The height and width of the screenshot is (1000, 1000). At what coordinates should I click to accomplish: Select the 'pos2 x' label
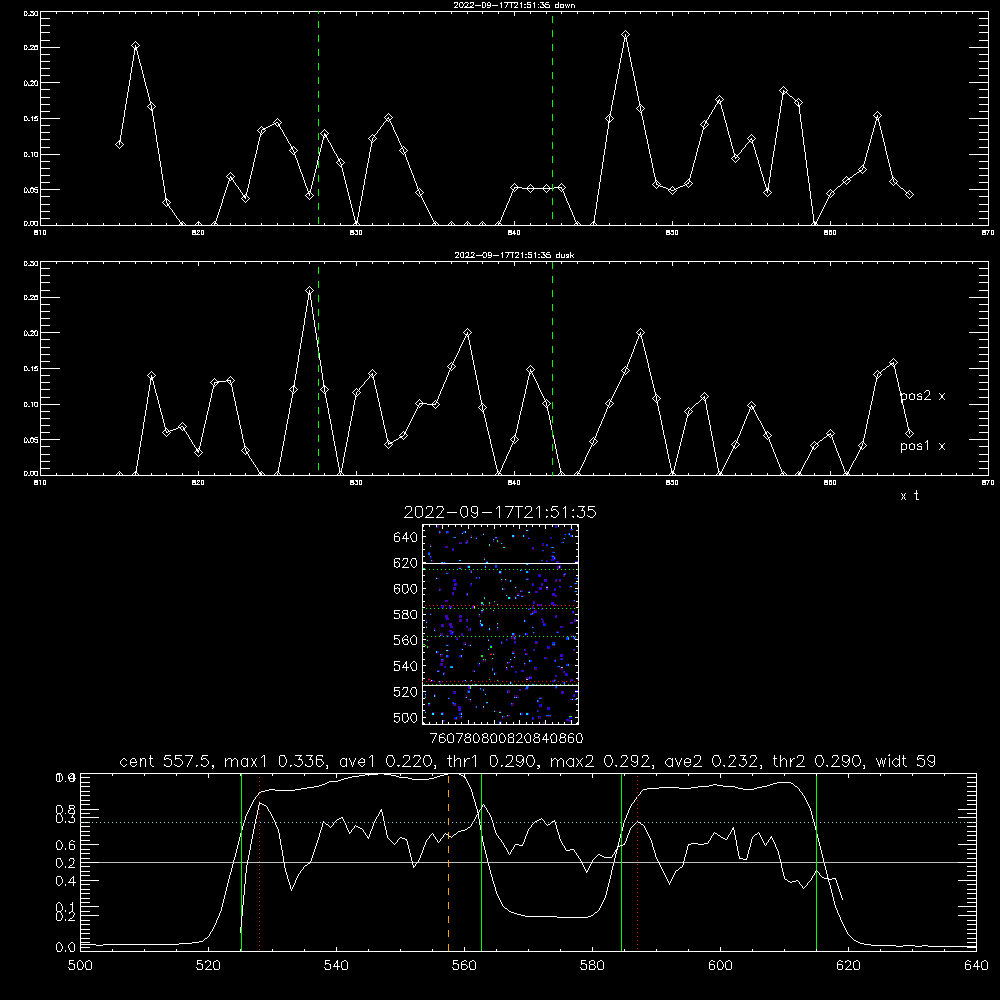(922, 396)
